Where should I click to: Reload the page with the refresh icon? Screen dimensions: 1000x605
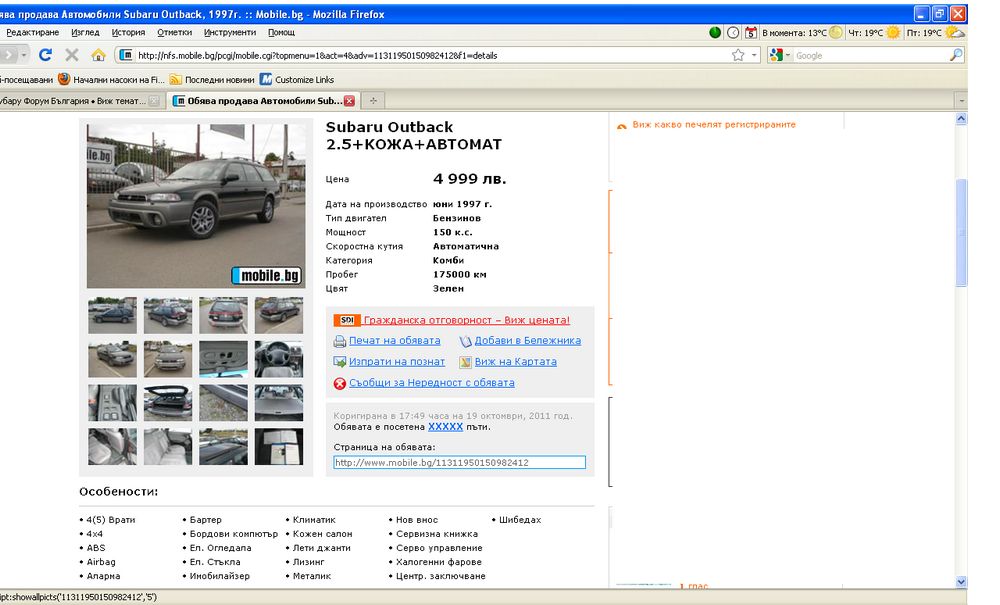pyautogui.click(x=45, y=55)
